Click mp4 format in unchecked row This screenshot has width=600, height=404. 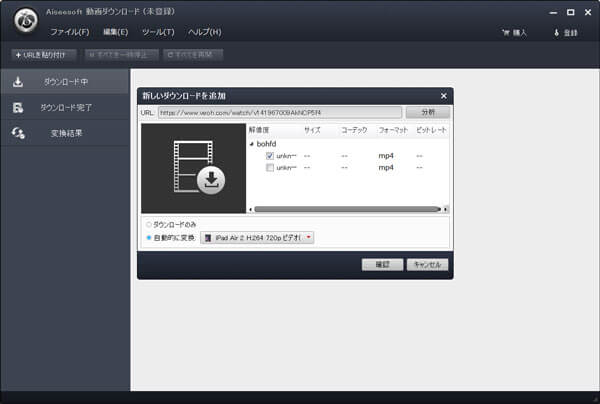tap(386, 168)
